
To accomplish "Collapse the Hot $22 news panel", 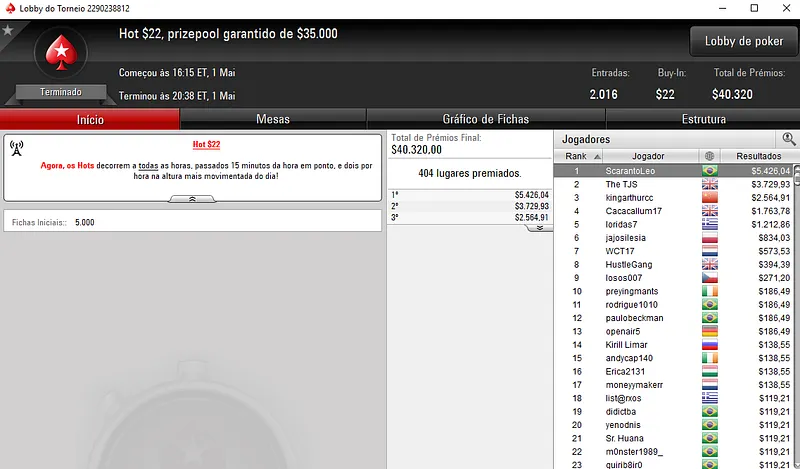I will (x=192, y=199).
